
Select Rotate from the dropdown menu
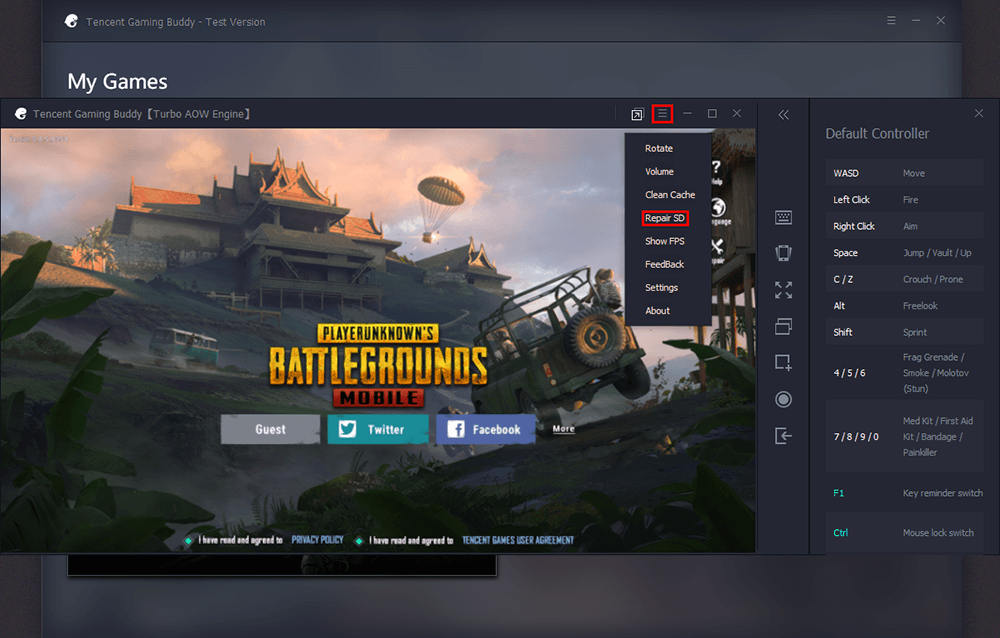point(659,148)
